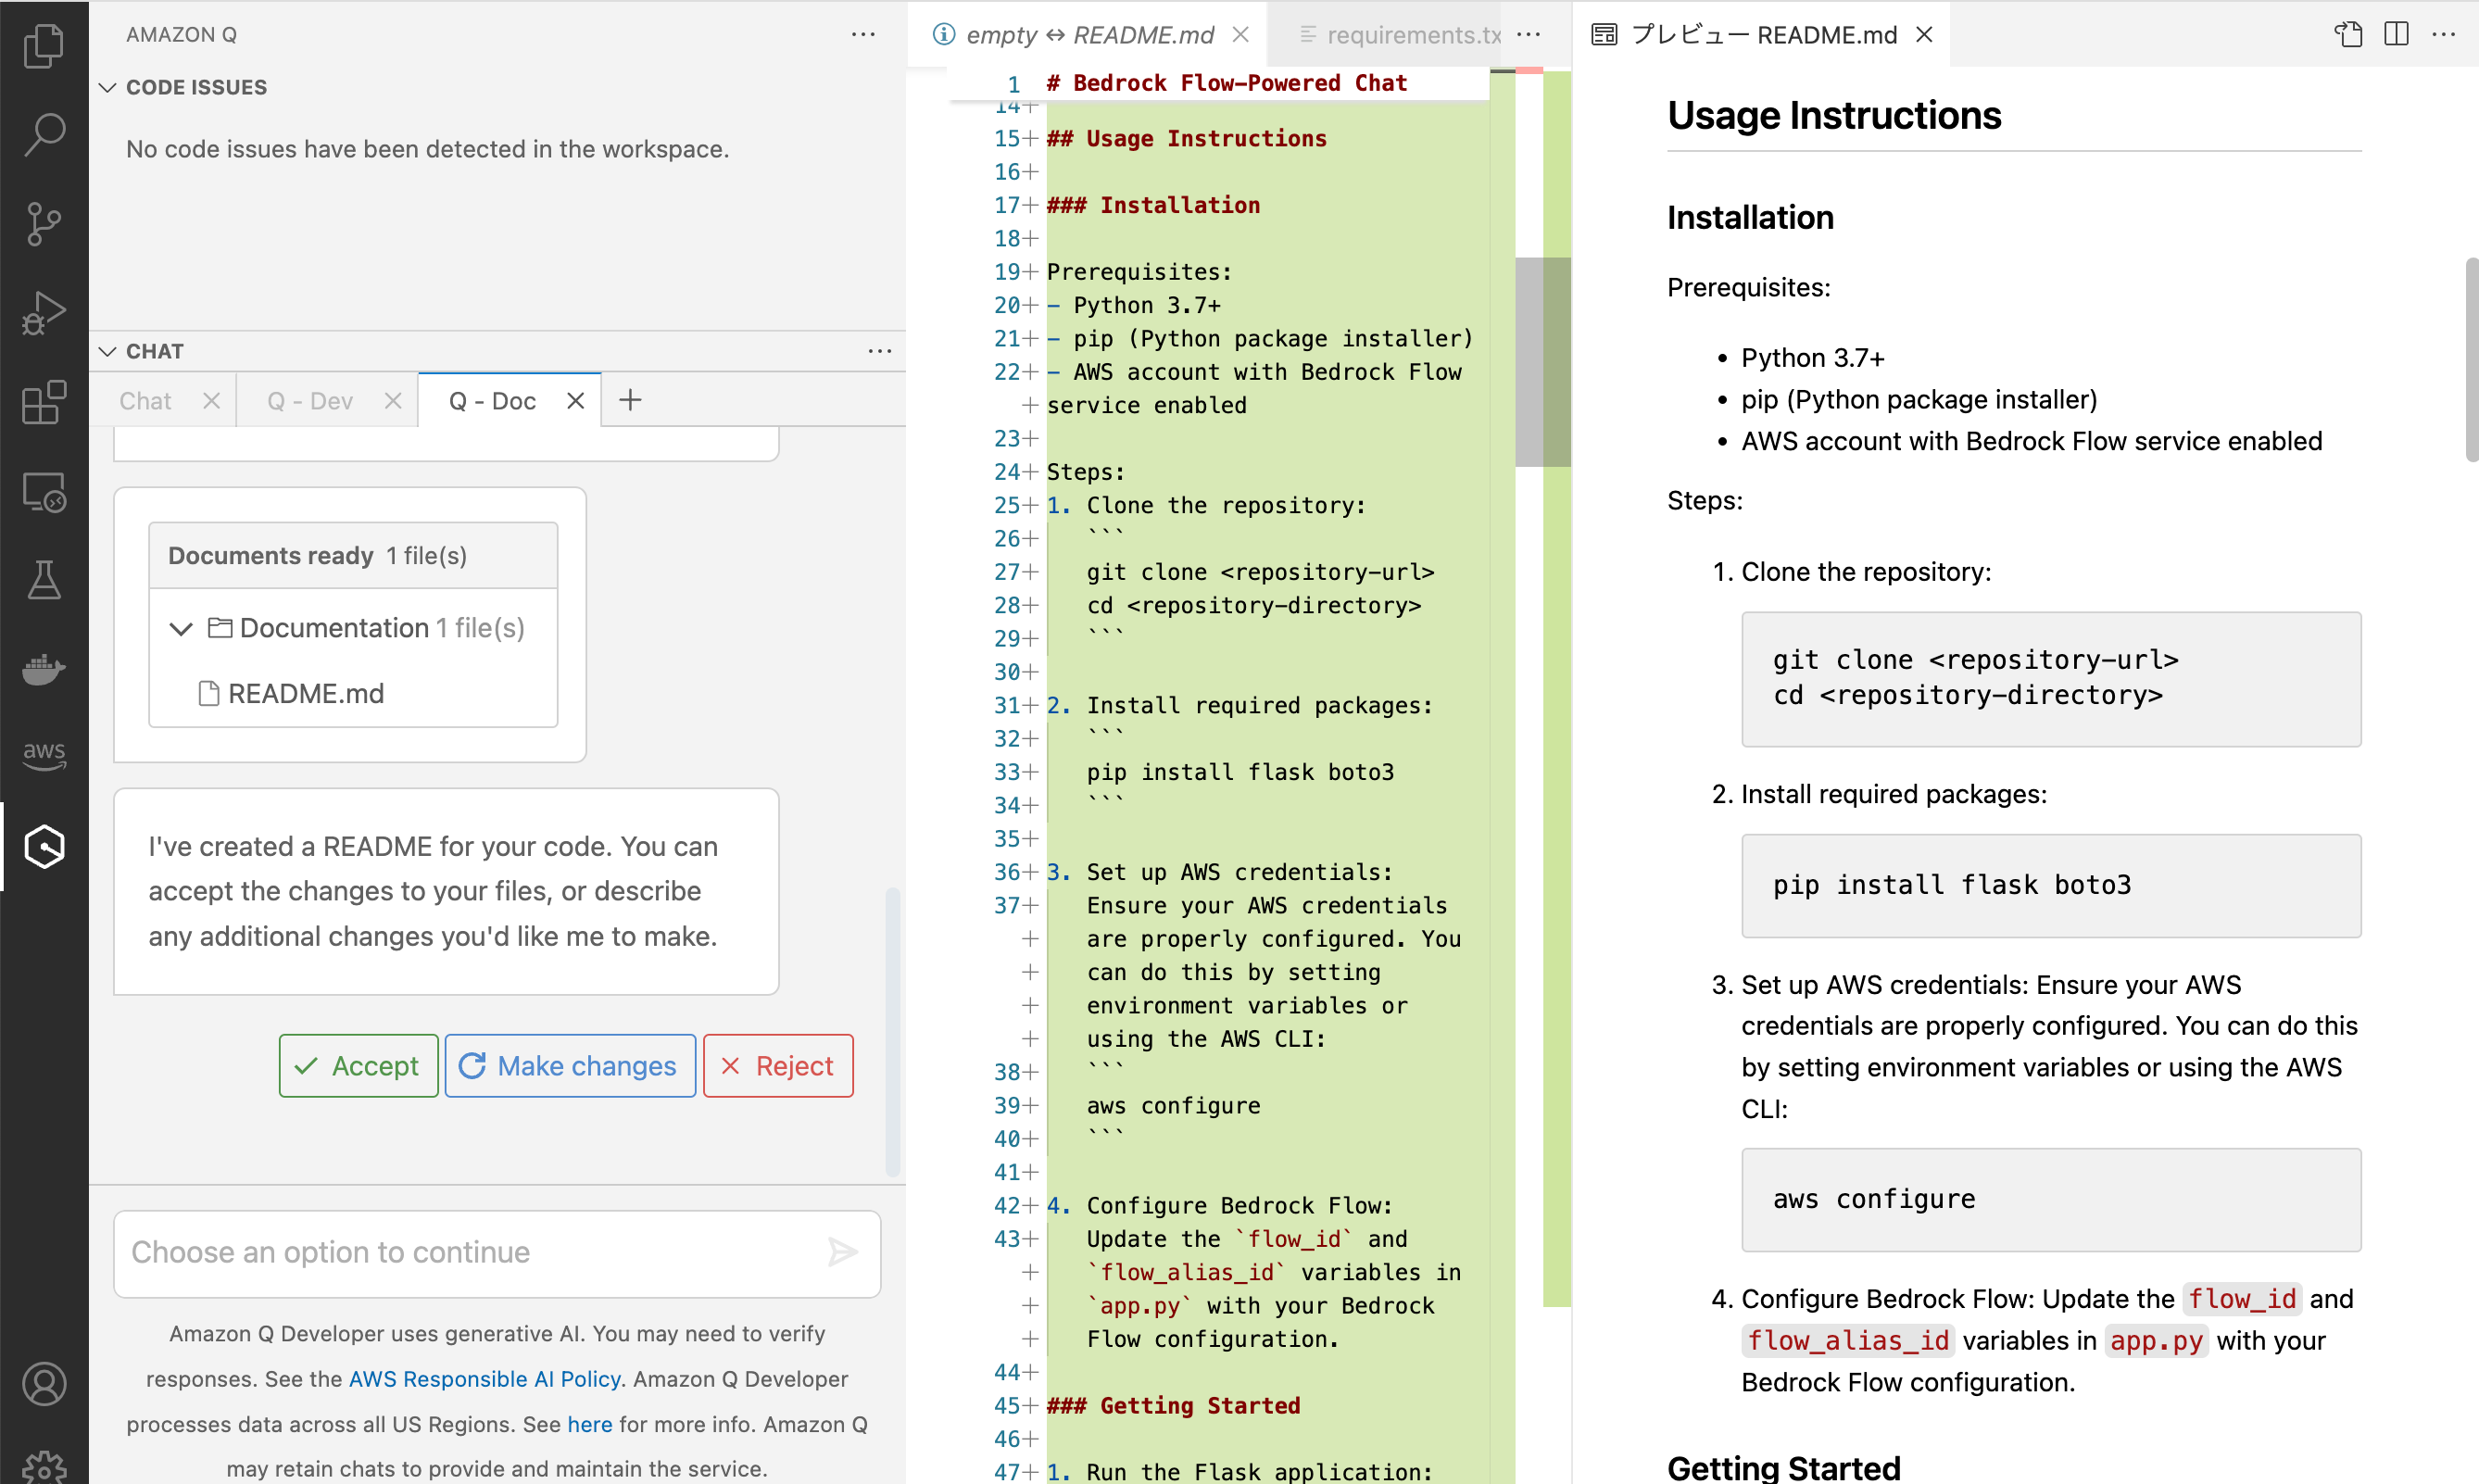Open preview editor more actions menu
Image resolution: width=2479 pixels, height=1484 pixels.
coord(2444,34)
